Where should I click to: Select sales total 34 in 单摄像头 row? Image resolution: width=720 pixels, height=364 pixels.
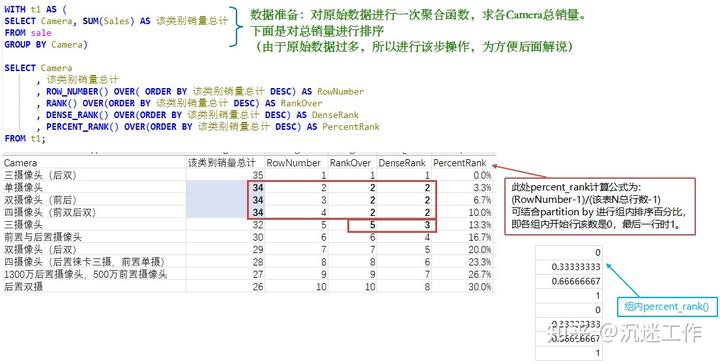pyautogui.click(x=225, y=187)
